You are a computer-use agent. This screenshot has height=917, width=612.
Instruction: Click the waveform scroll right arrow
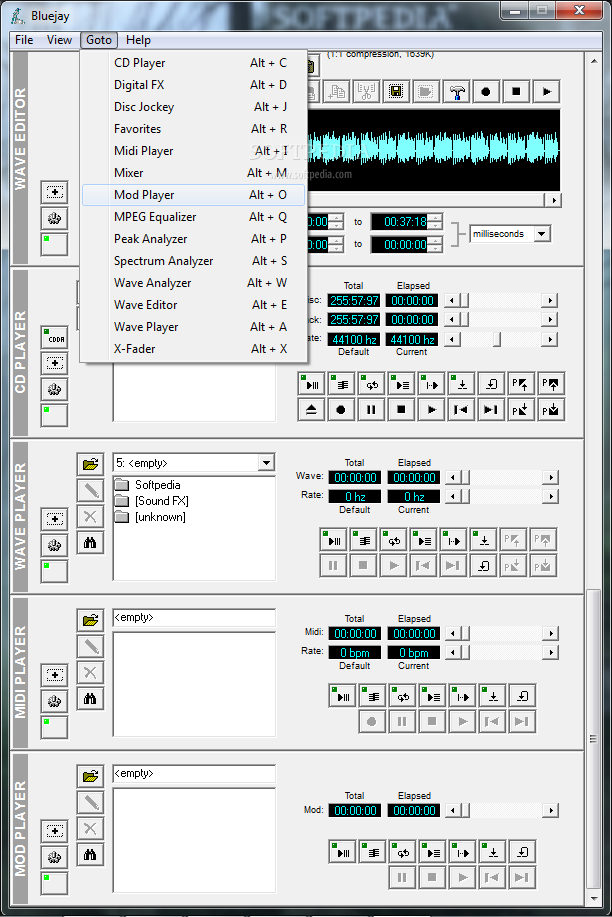tap(553, 200)
